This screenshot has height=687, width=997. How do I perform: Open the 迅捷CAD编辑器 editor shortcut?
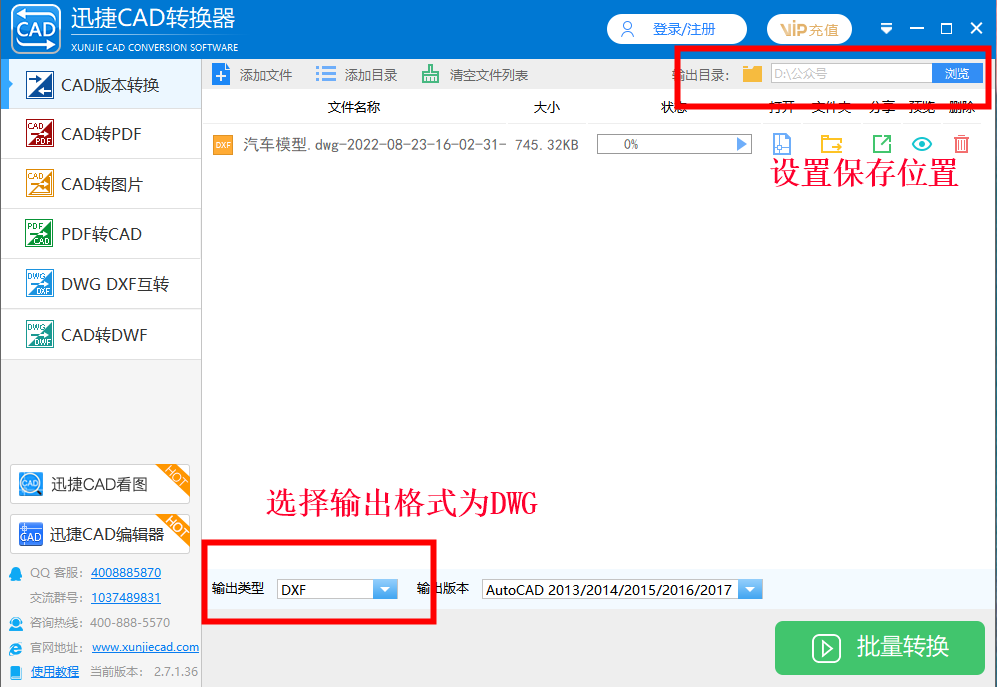point(99,533)
